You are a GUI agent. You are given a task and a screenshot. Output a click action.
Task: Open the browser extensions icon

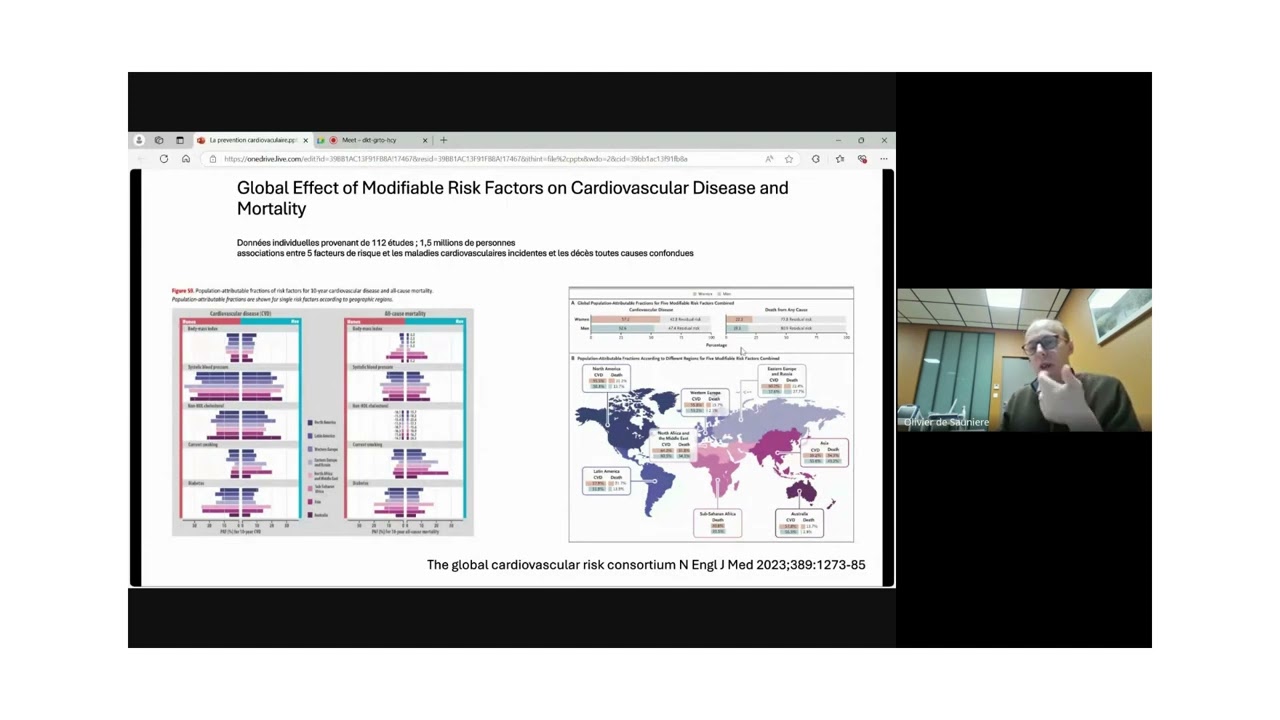point(816,159)
